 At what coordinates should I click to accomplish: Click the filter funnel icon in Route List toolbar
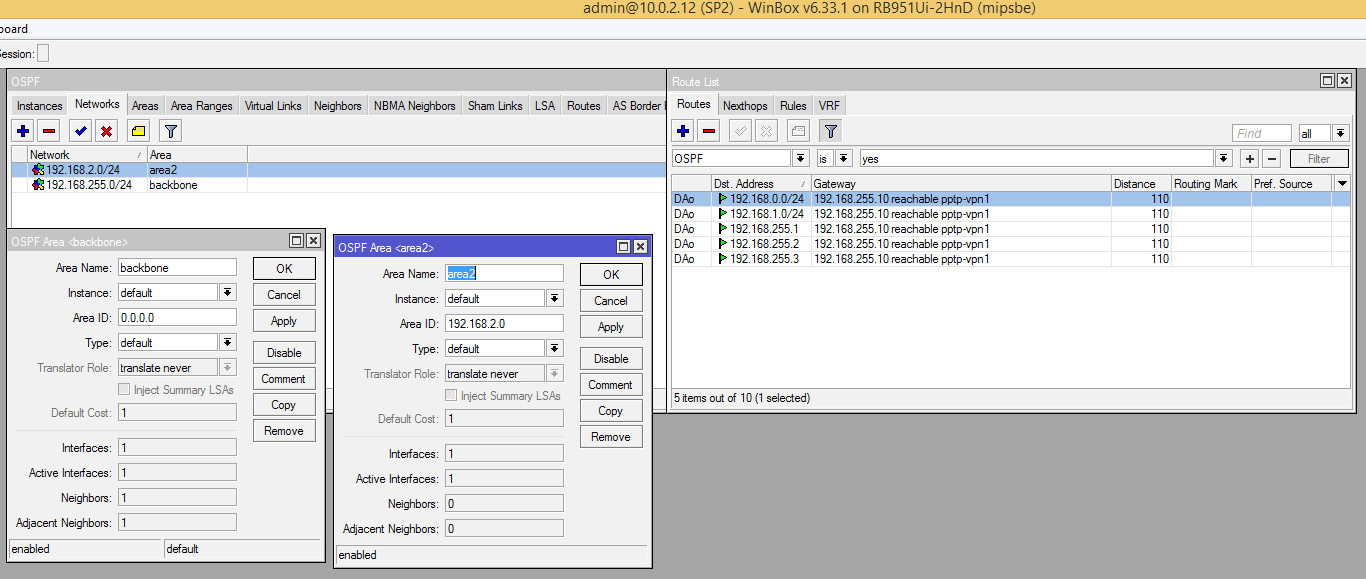pos(830,131)
